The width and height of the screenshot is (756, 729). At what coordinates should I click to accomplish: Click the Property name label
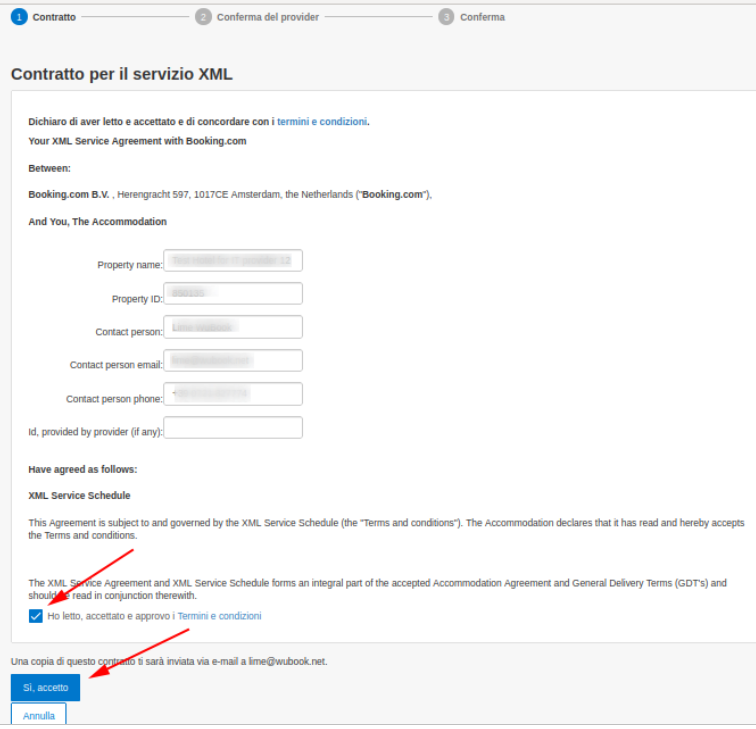pos(130,265)
